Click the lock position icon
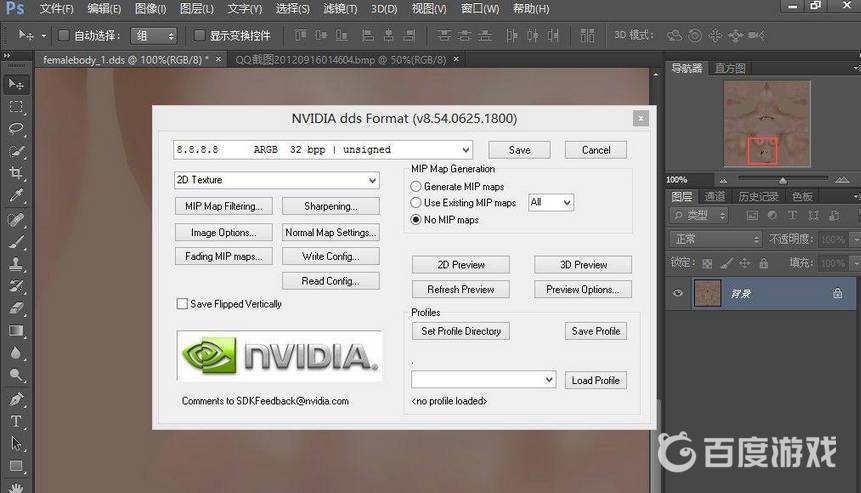Viewport: 861px width, 493px height. pyautogui.click(x=745, y=264)
